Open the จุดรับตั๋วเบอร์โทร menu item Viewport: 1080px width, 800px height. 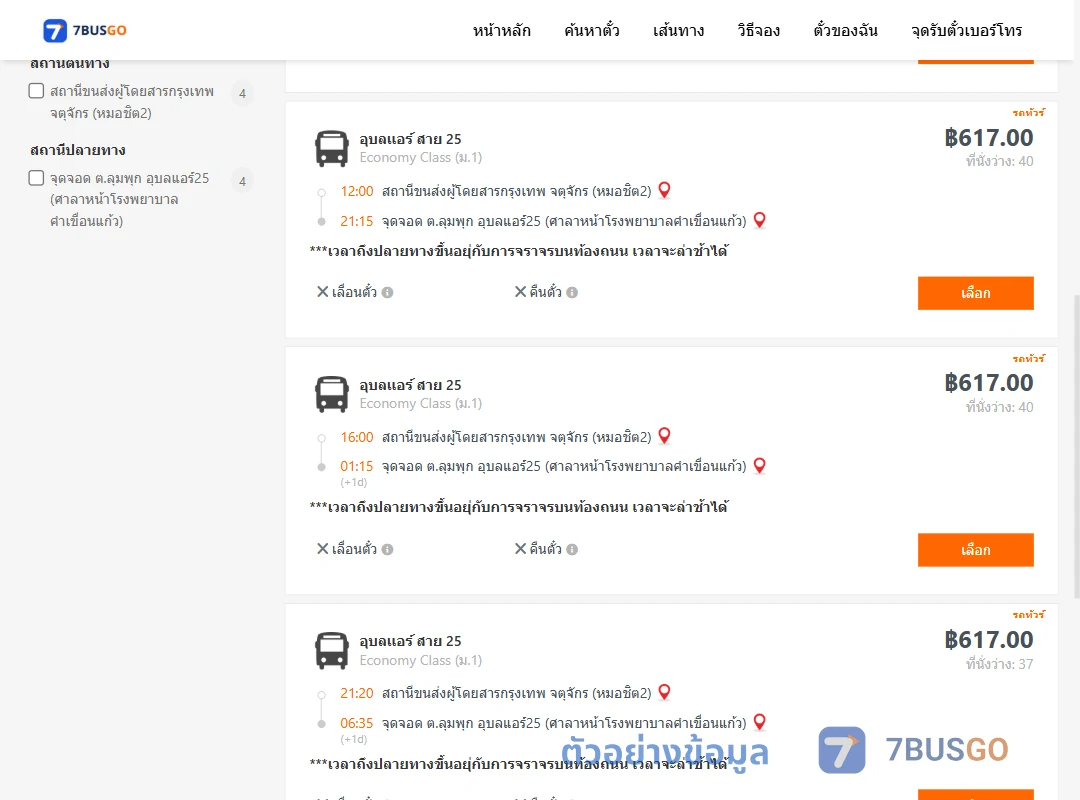coord(966,30)
